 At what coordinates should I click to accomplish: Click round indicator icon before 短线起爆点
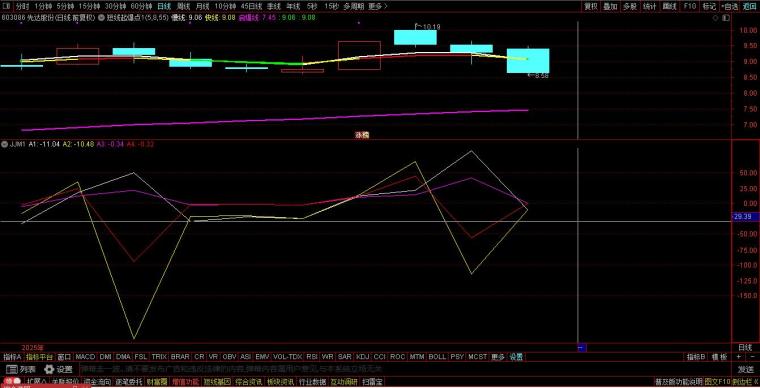(x=101, y=17)
